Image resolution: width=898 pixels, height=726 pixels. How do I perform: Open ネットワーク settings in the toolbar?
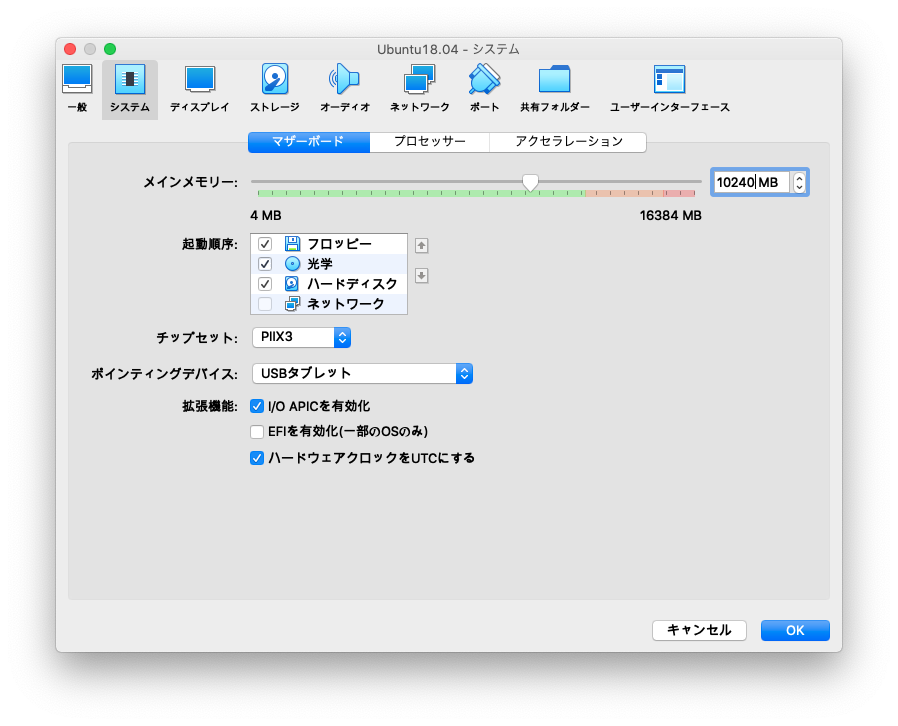(x=419, y=90)
